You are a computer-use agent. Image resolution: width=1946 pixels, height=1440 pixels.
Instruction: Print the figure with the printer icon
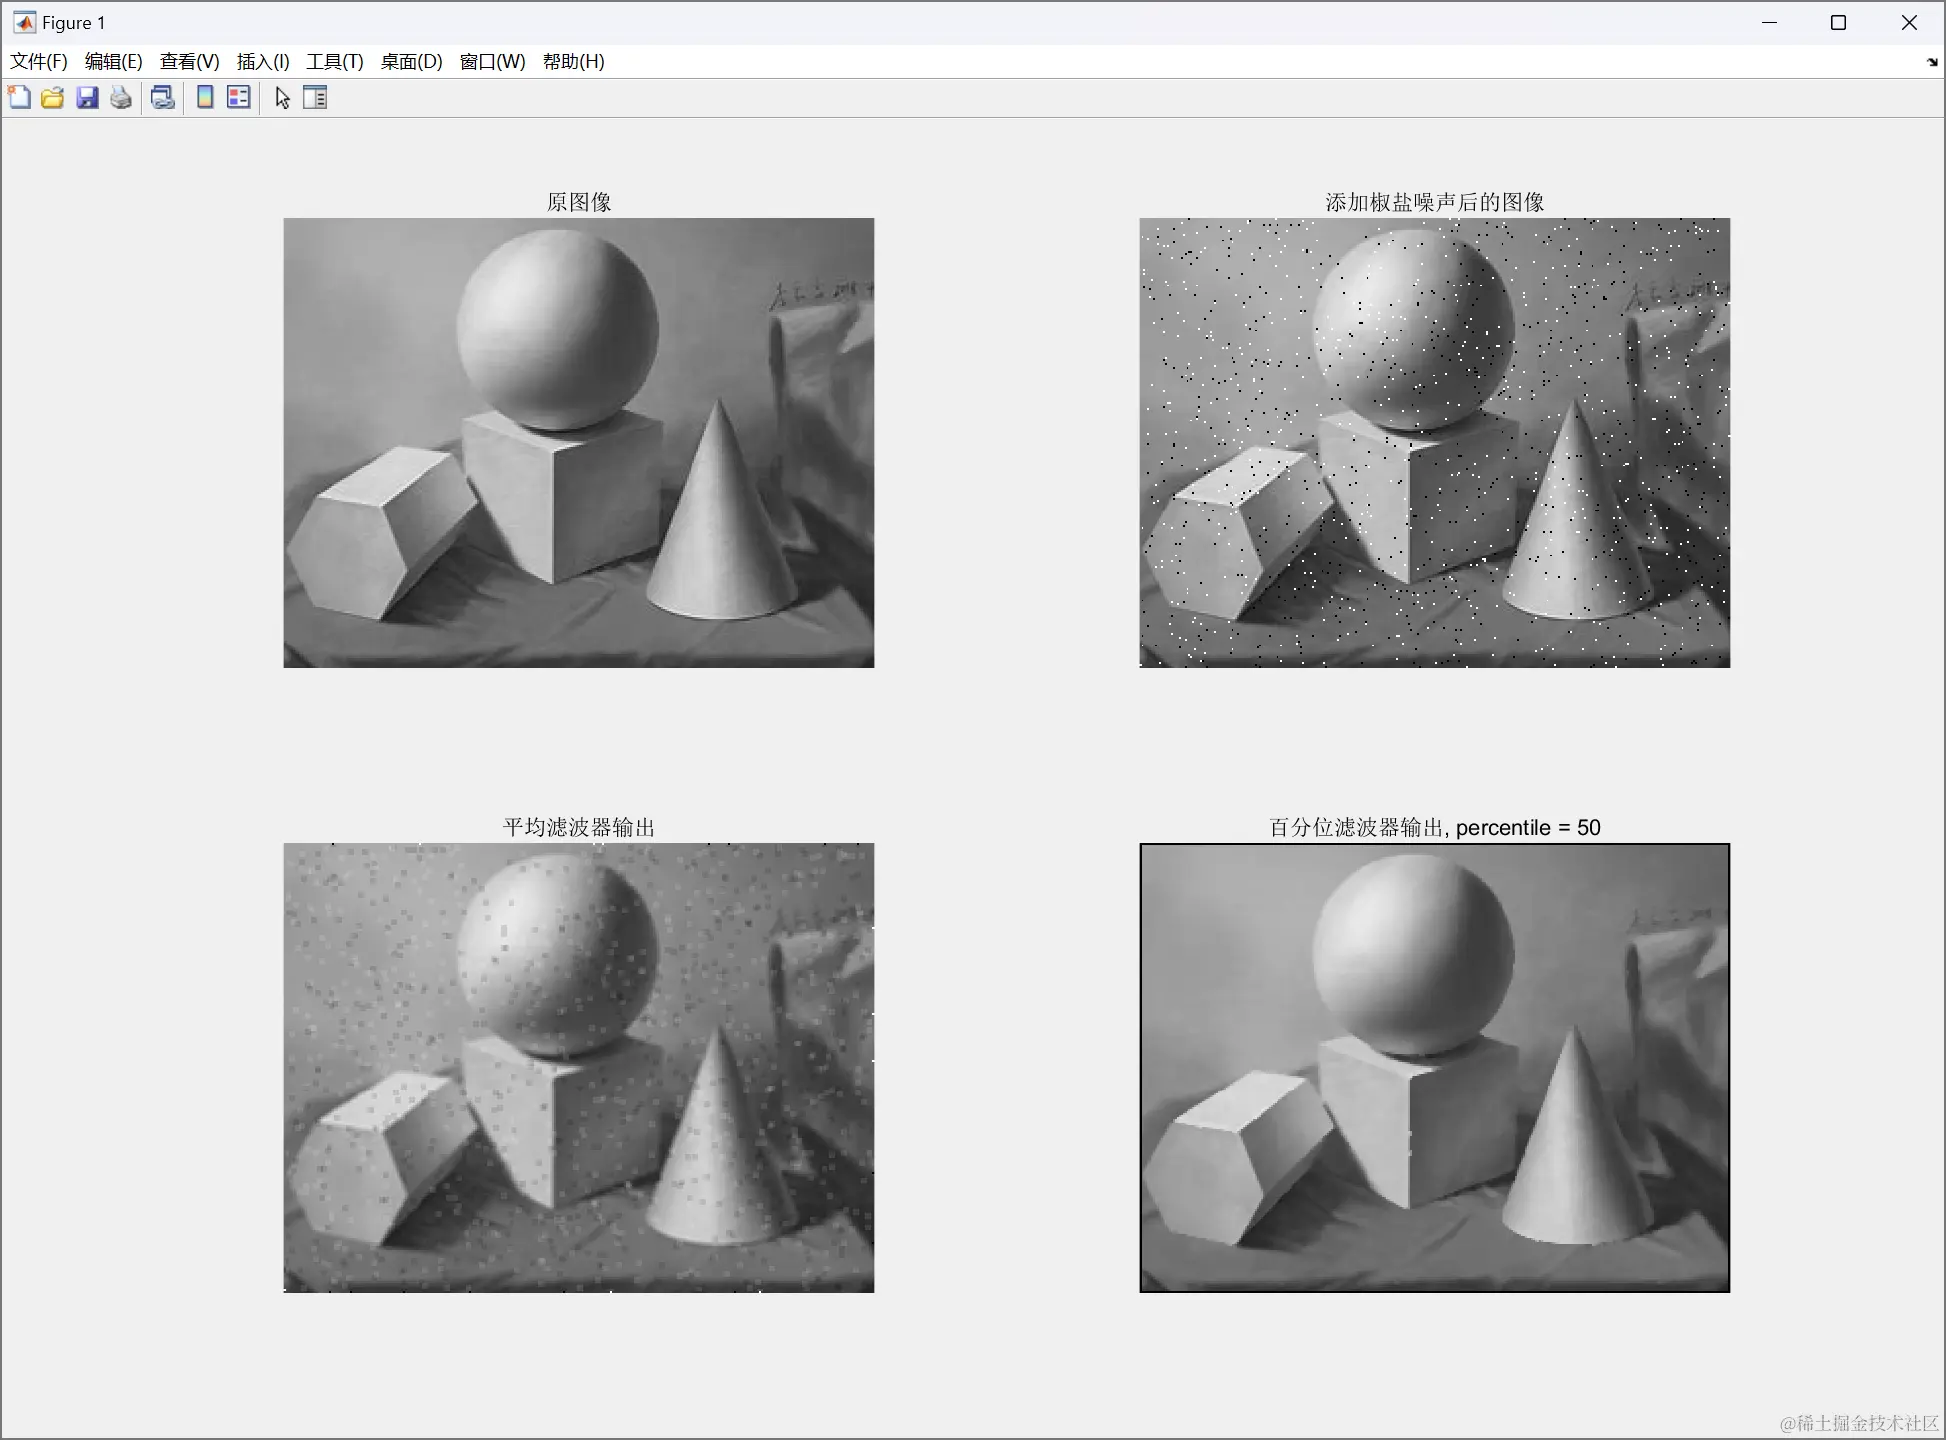coord(121,98)
